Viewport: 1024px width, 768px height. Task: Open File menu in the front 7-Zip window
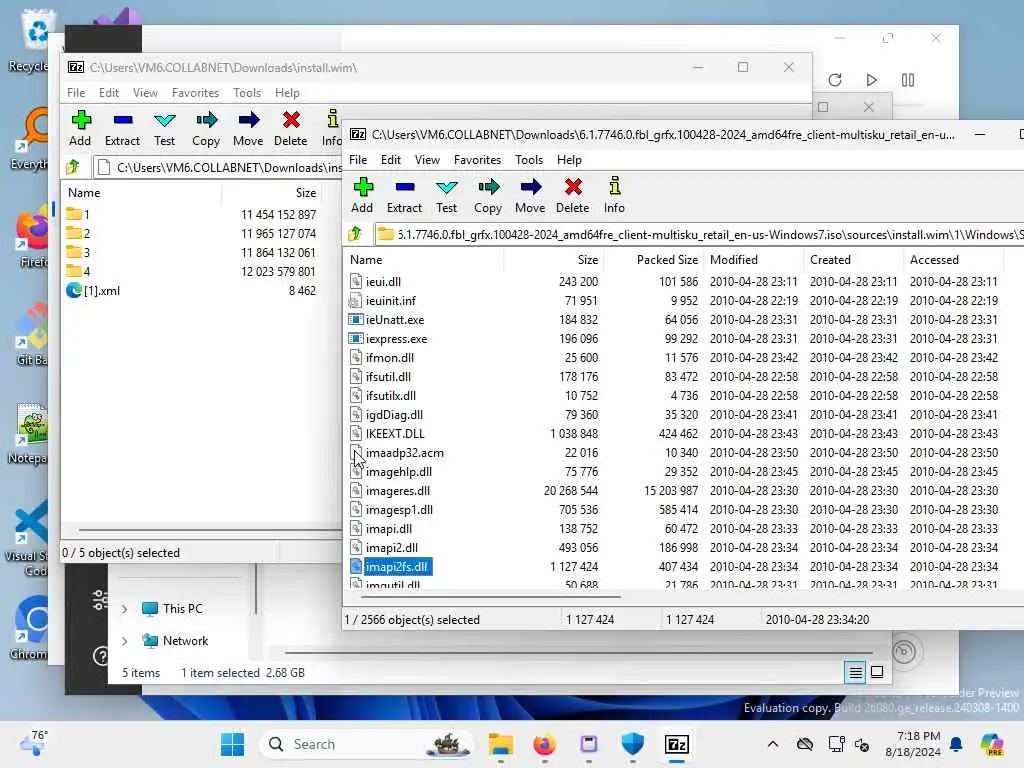pyautogui.click(x=358, y=159)
